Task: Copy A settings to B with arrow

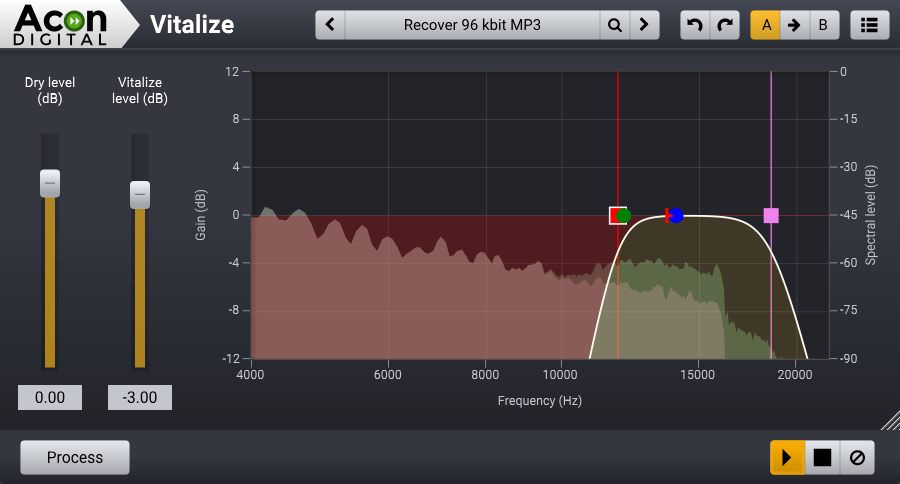Action: coord(794,25)
